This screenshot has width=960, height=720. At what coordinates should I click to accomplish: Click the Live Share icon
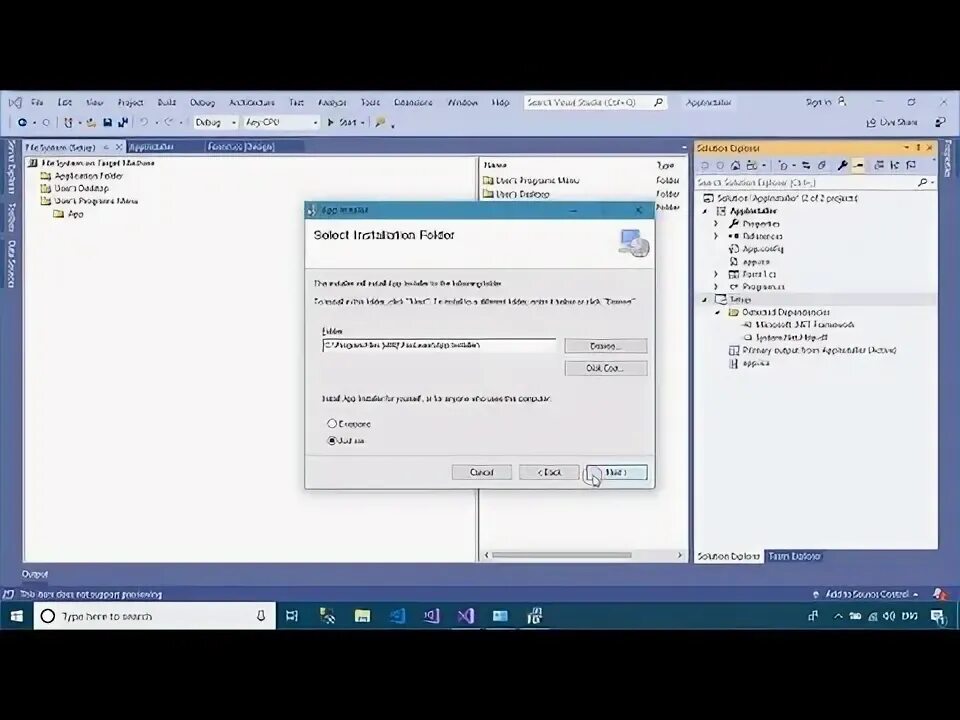point(871,122)
